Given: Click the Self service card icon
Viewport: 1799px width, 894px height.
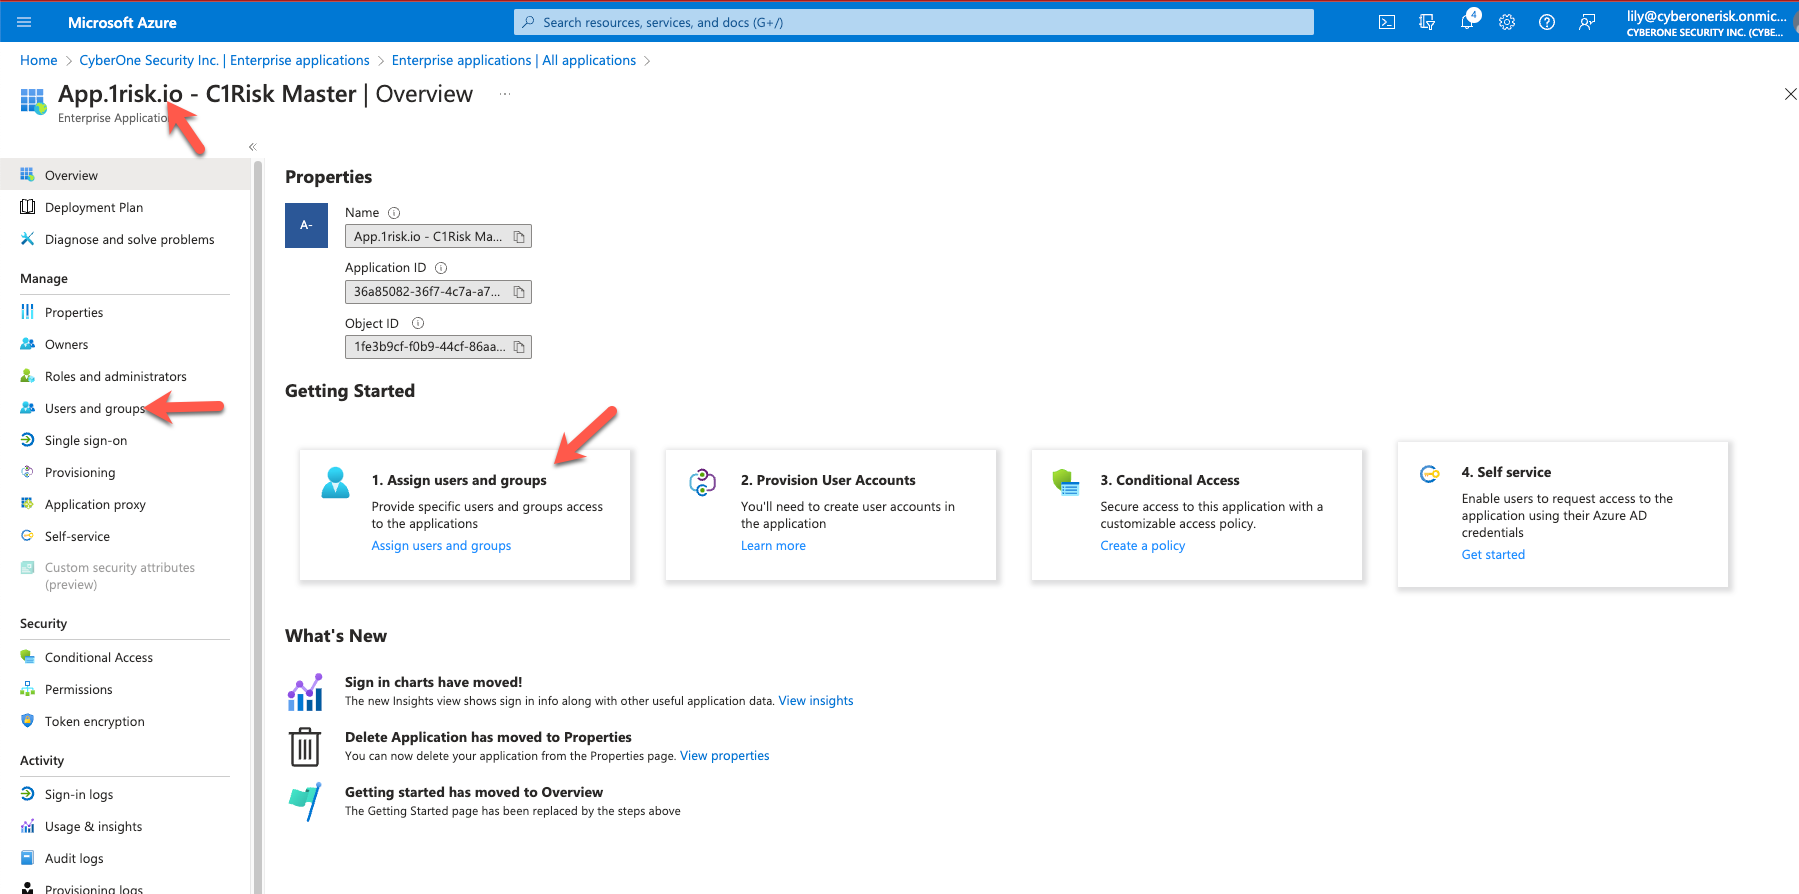Looking at the screenshot, I should pos(1430,474).
